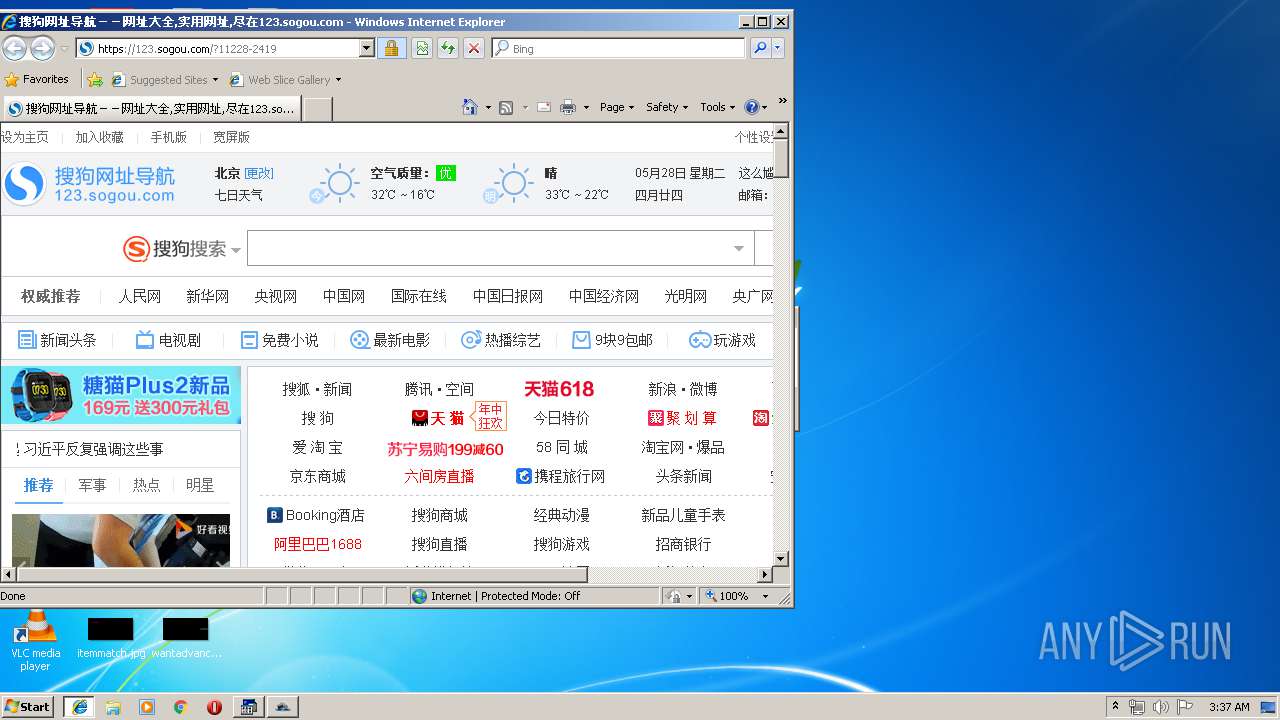The image size is (1280, 720).
Task: Click the horizontal scrollbar right arrow
Action: pyautogui.click(x=765, y=574)
